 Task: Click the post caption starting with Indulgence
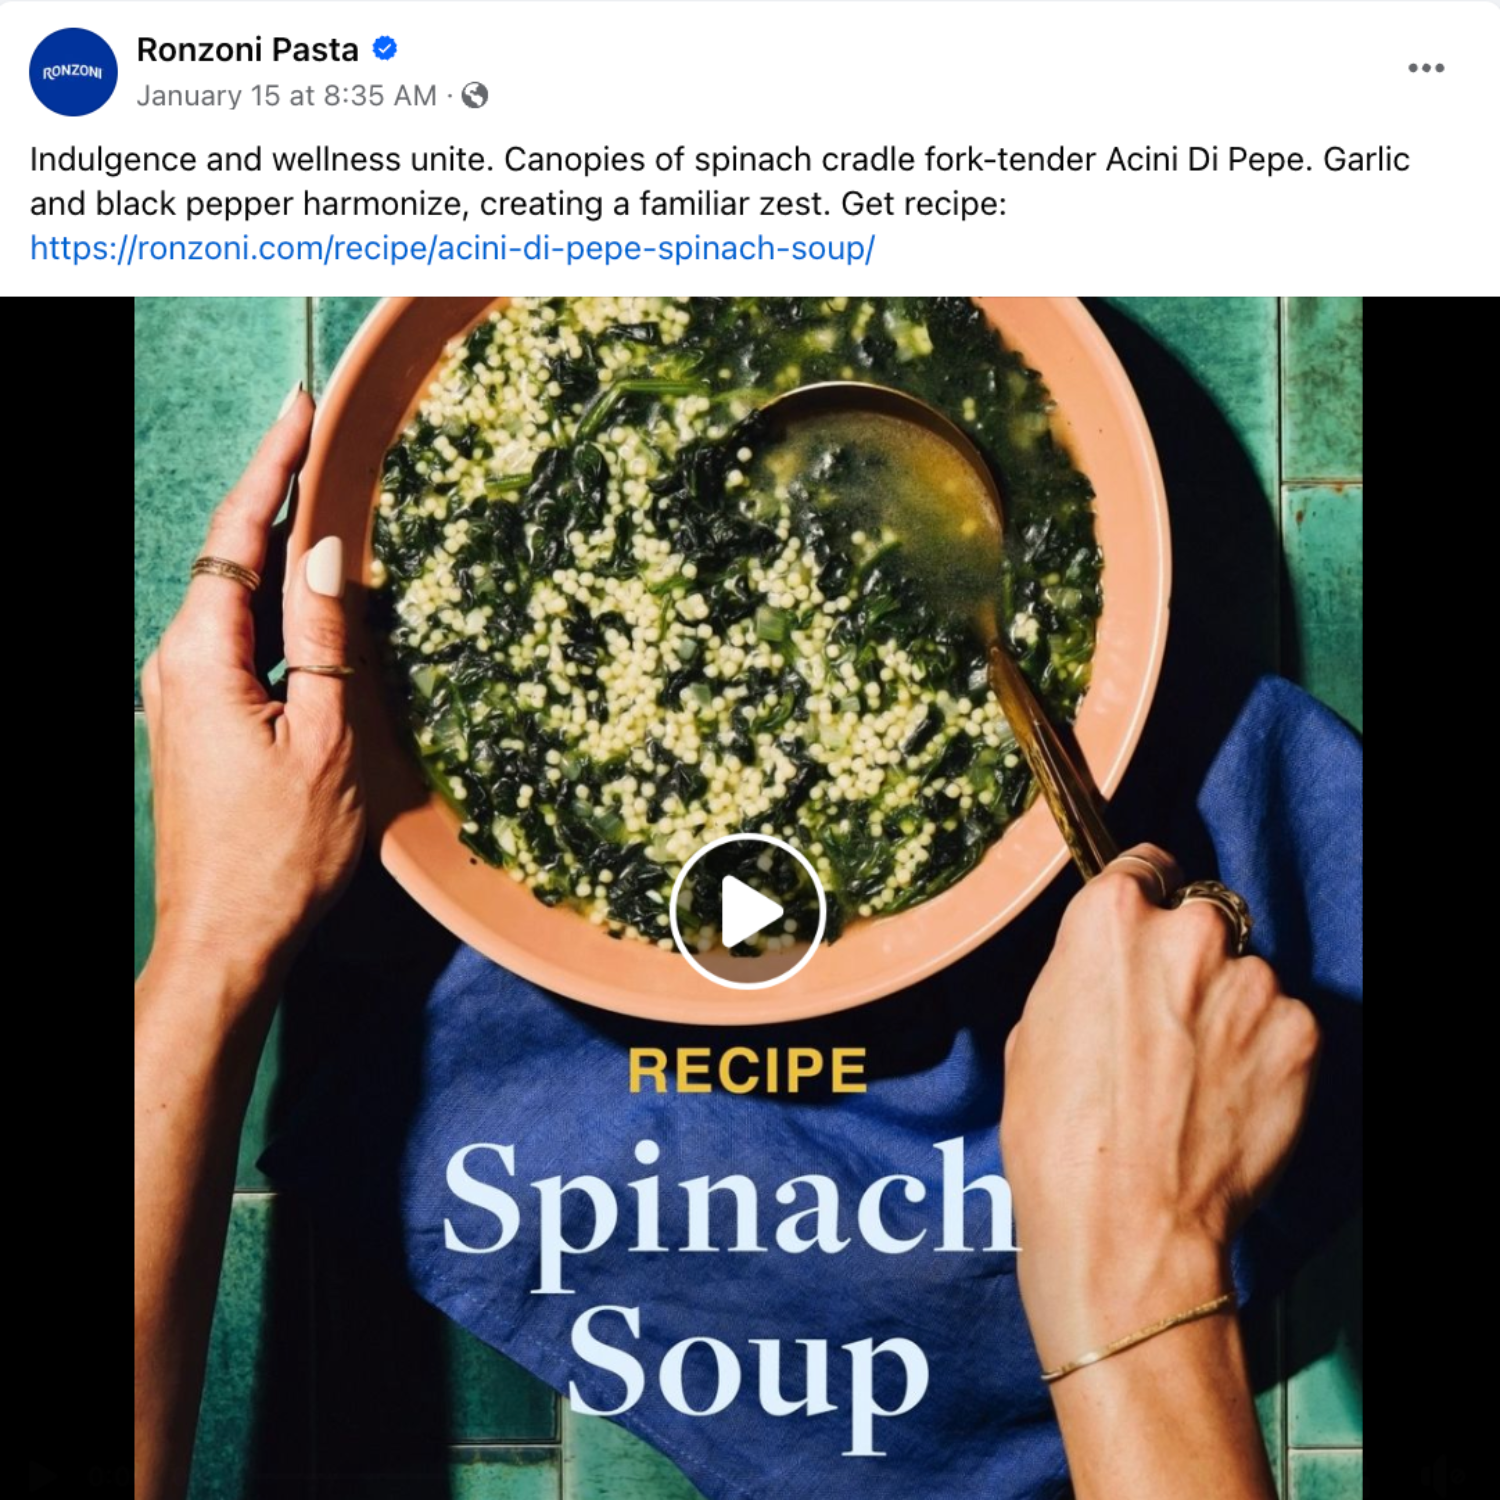720,181
